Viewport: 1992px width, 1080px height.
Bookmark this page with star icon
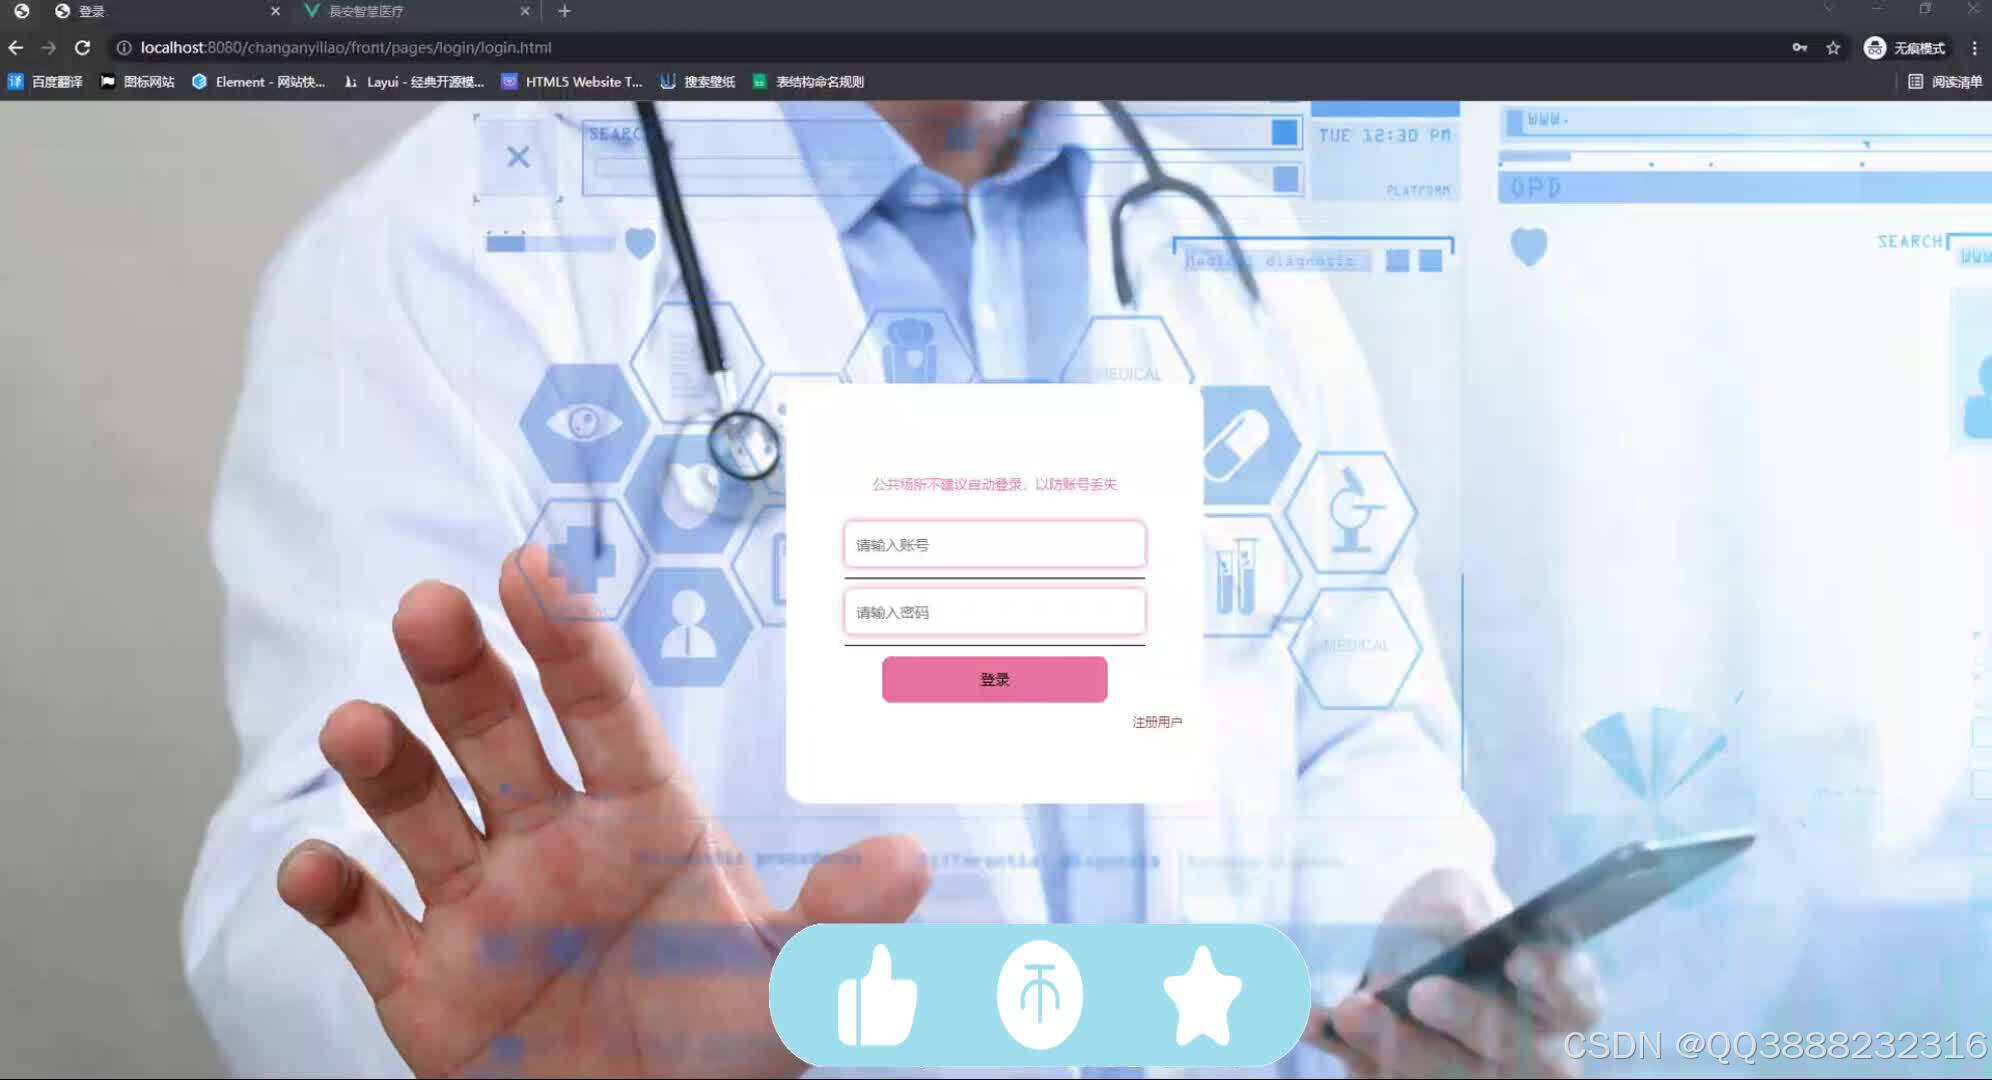(x=1833, y=48)
